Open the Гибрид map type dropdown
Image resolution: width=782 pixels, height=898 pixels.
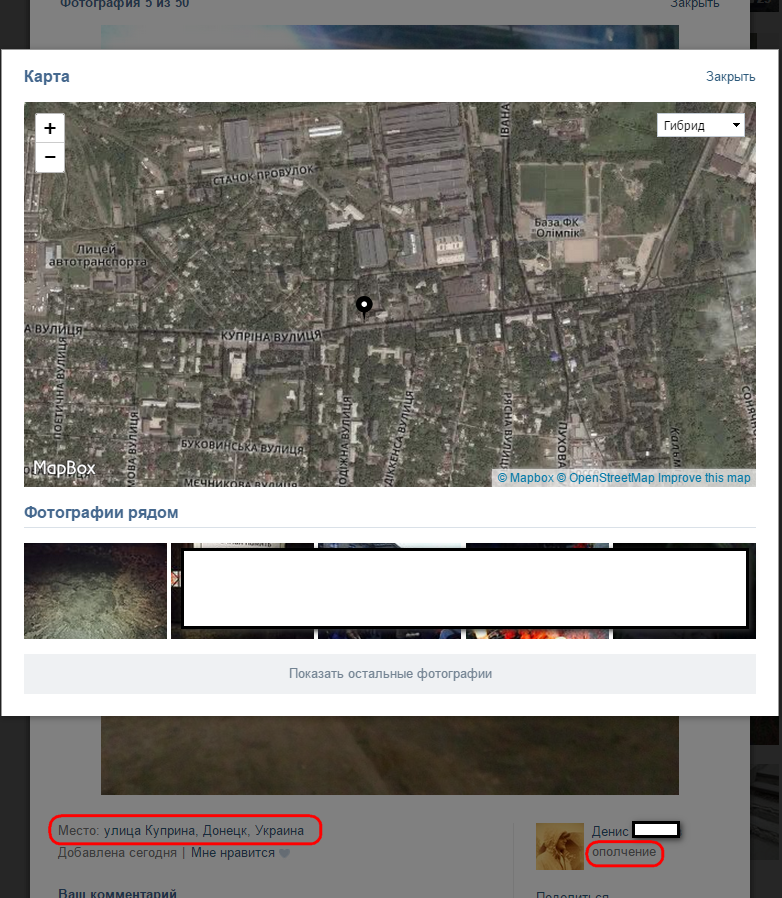(x=701, y=125)
